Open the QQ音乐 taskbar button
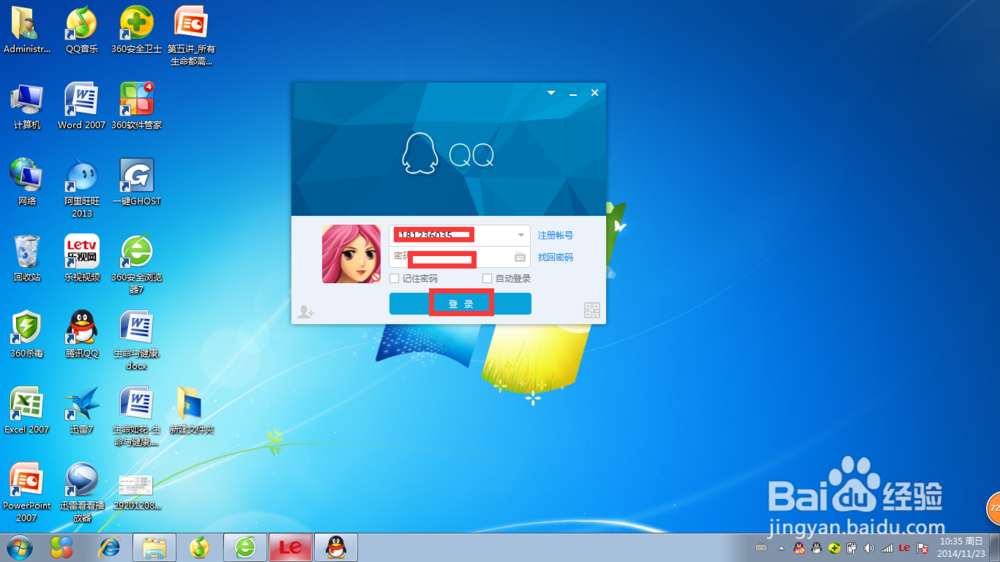 click(200, 548)
